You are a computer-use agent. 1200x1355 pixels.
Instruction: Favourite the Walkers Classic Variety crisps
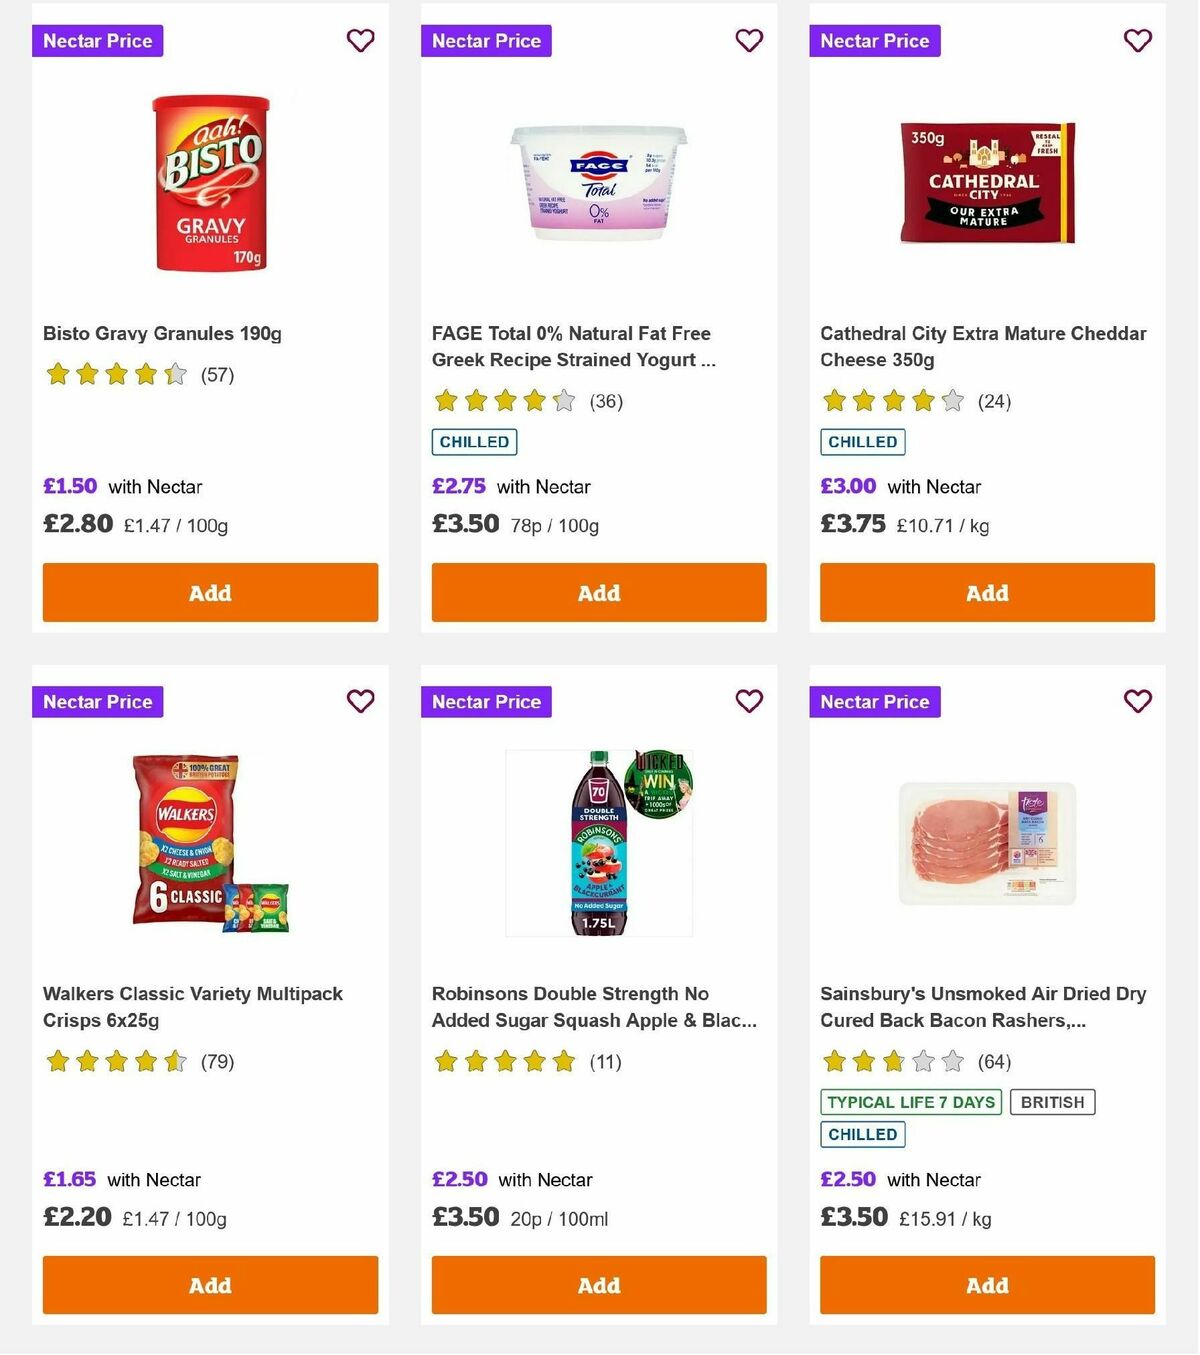(360, 702)
